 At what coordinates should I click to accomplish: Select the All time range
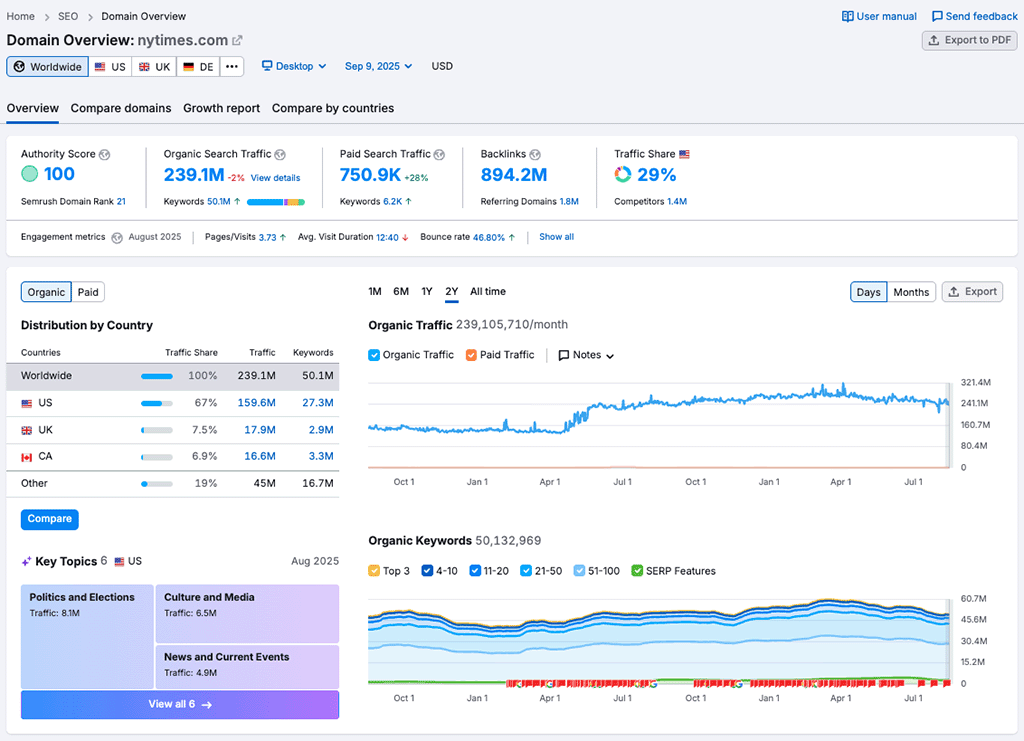(488, 292)
